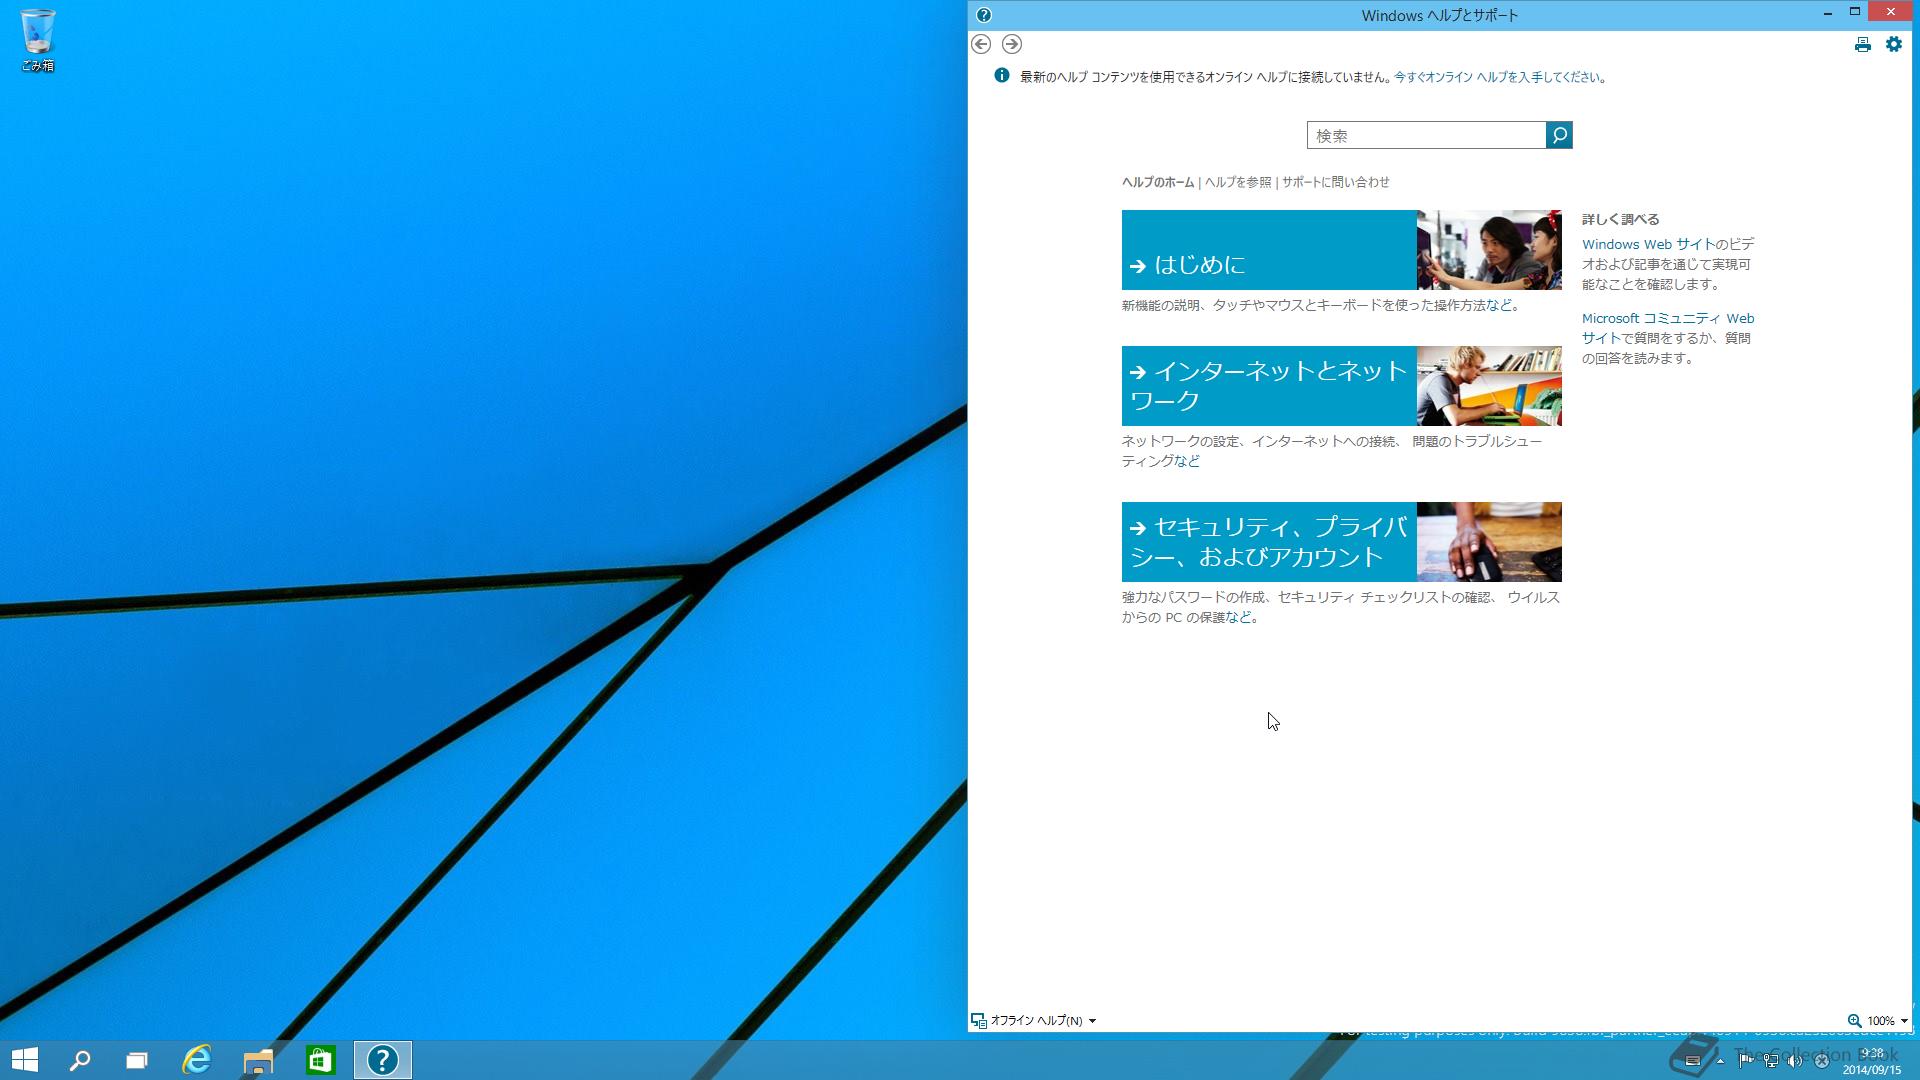Open Task View on the taskbar
The image size is (1920, 1080).
[x=137, y=1060]
